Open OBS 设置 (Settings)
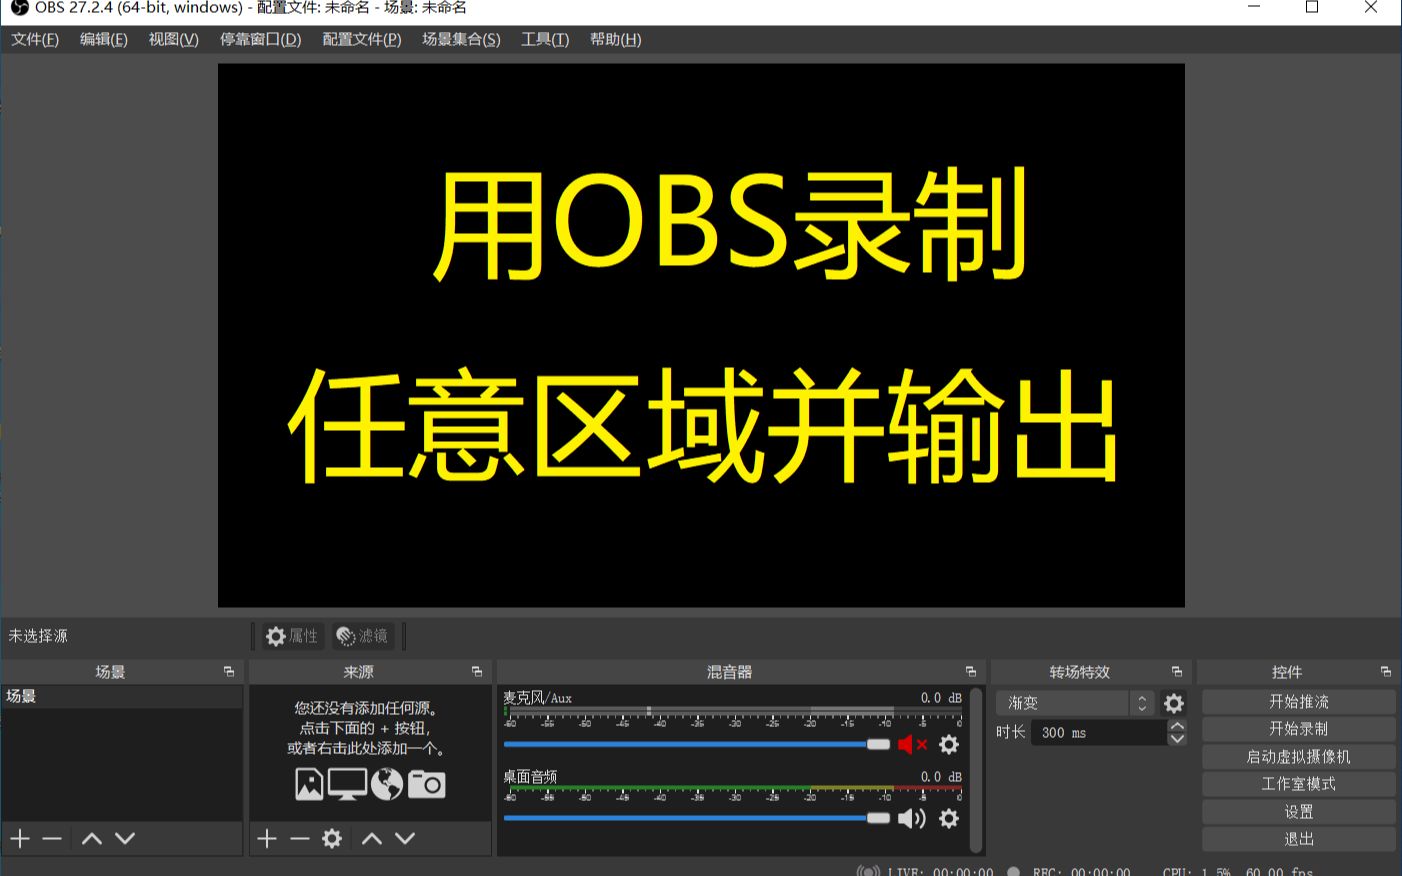 tap(1298, 812)
